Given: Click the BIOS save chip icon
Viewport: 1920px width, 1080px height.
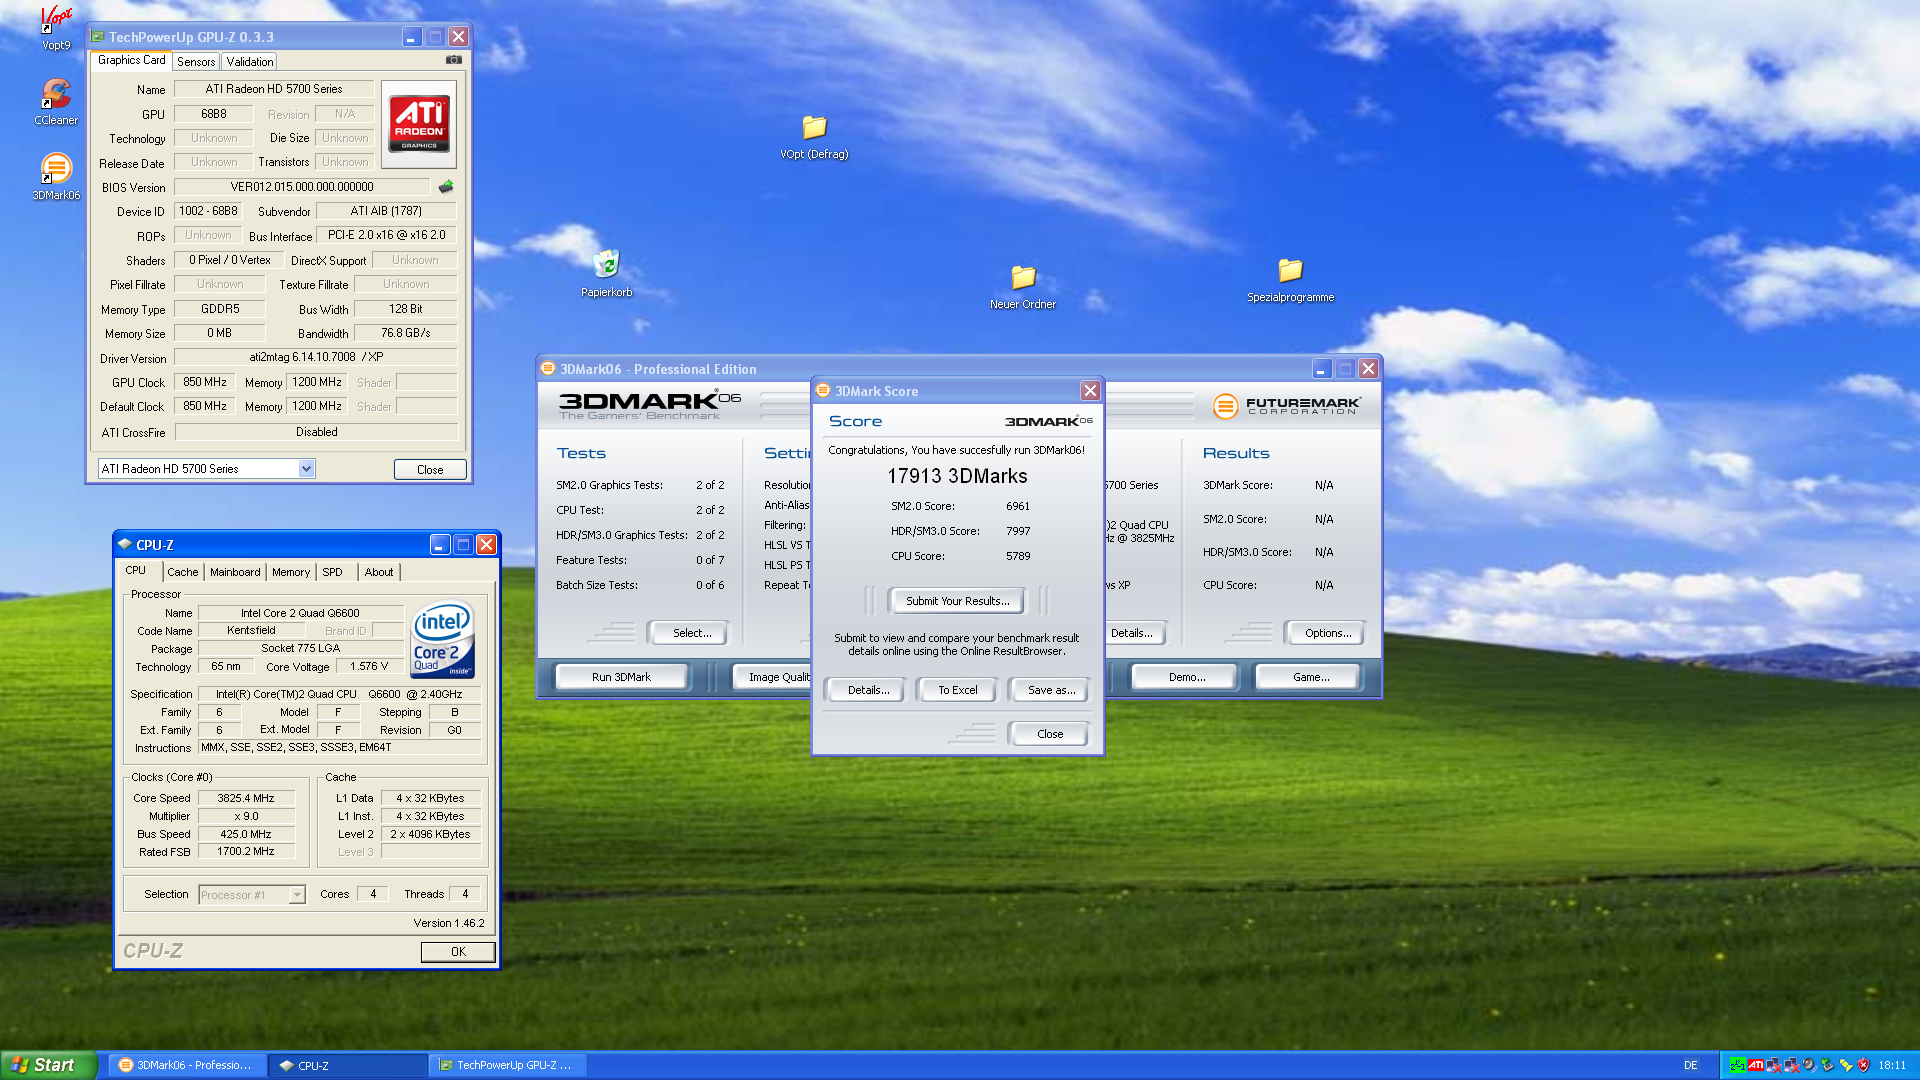Looking at the screenshot, I should click(446, 187).
